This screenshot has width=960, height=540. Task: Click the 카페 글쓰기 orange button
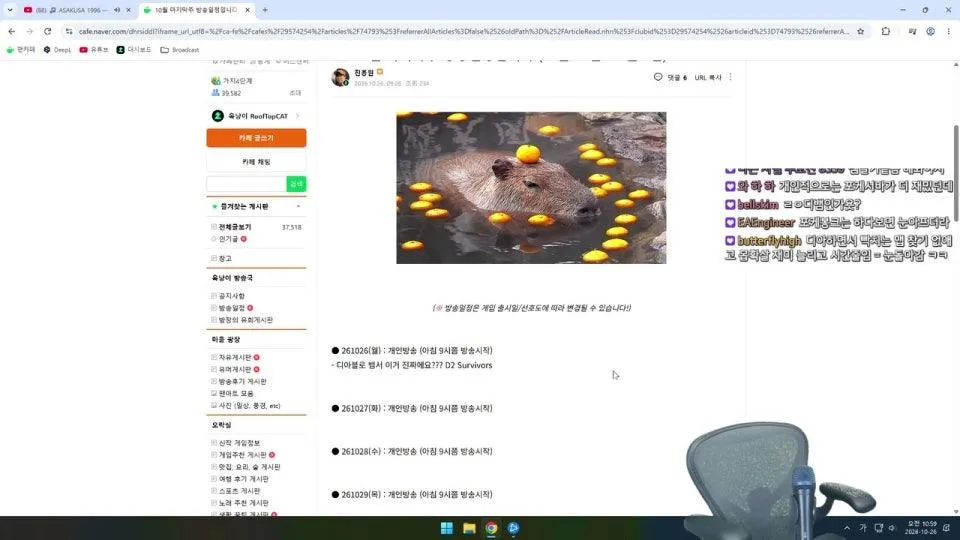256,138
